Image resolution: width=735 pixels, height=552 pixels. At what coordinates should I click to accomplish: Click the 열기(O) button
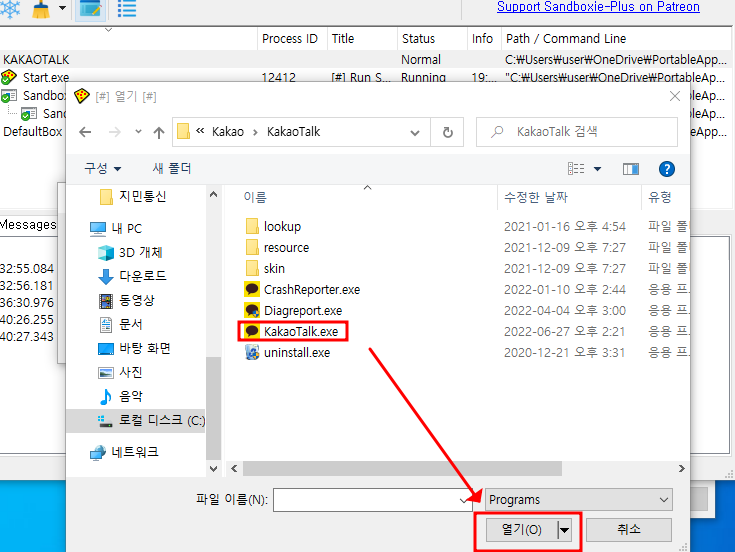click(x=521, y=530)
